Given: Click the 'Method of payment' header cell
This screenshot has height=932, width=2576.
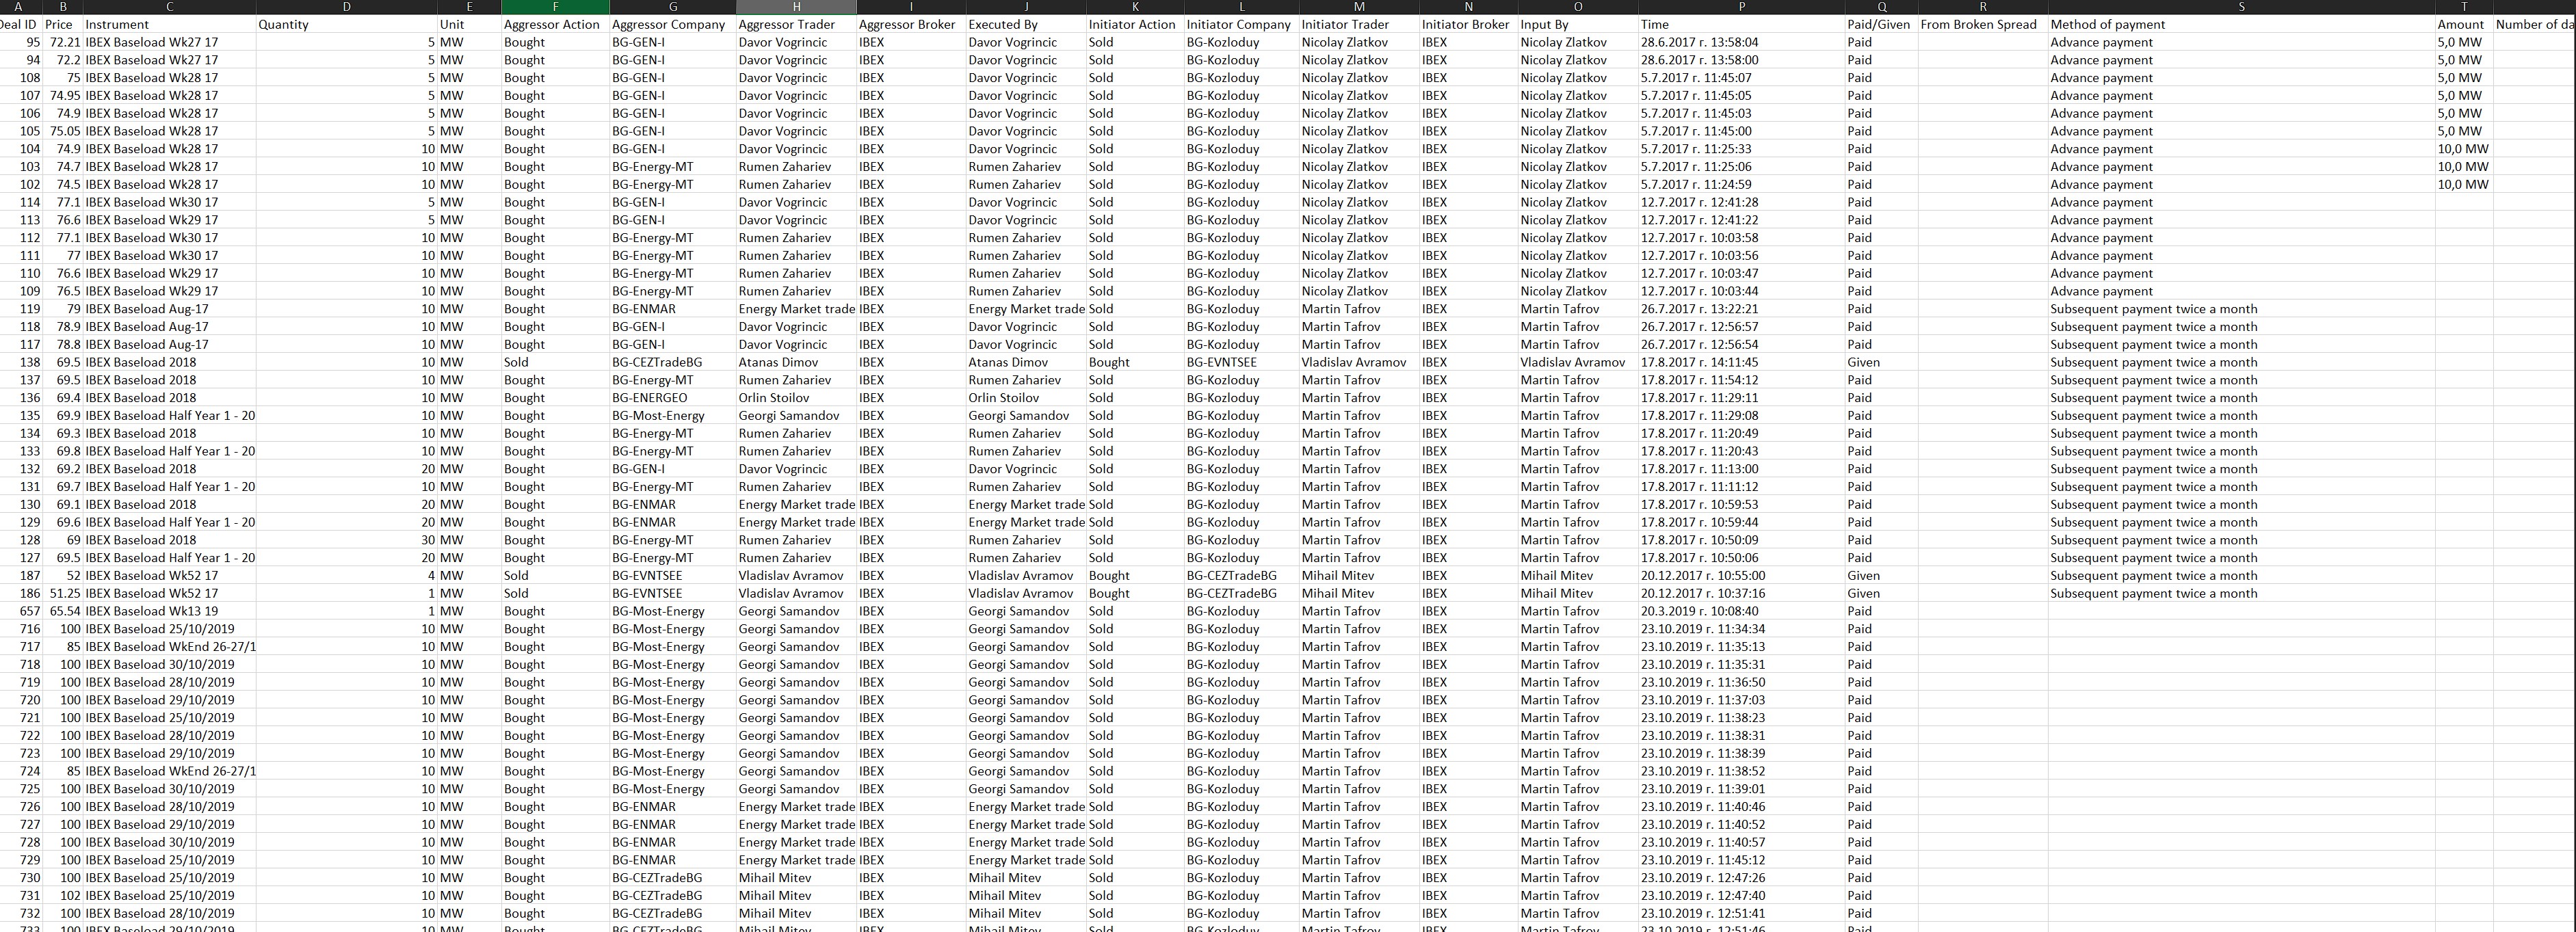Looking at the screenshot, I should [x=2241, y=24].
